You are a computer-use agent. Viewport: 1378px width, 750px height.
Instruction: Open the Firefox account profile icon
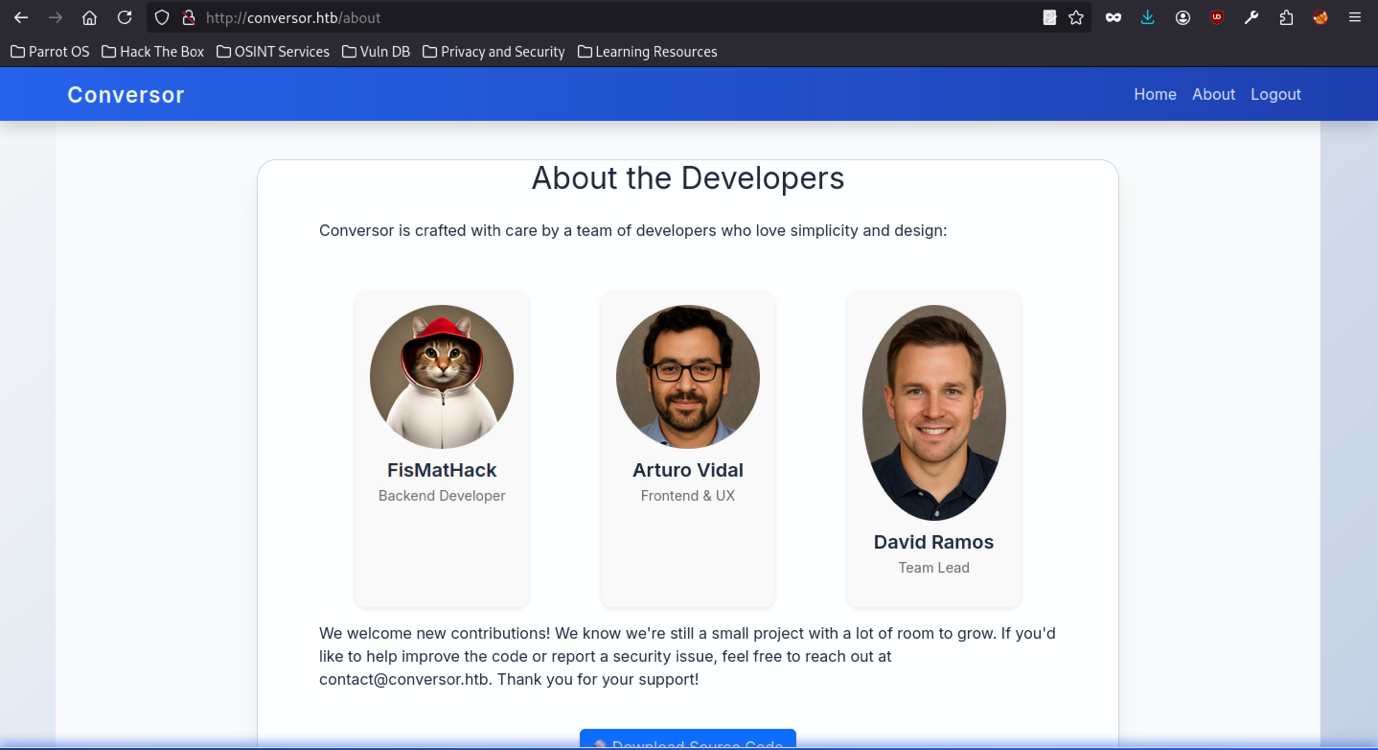[1183, 17]
